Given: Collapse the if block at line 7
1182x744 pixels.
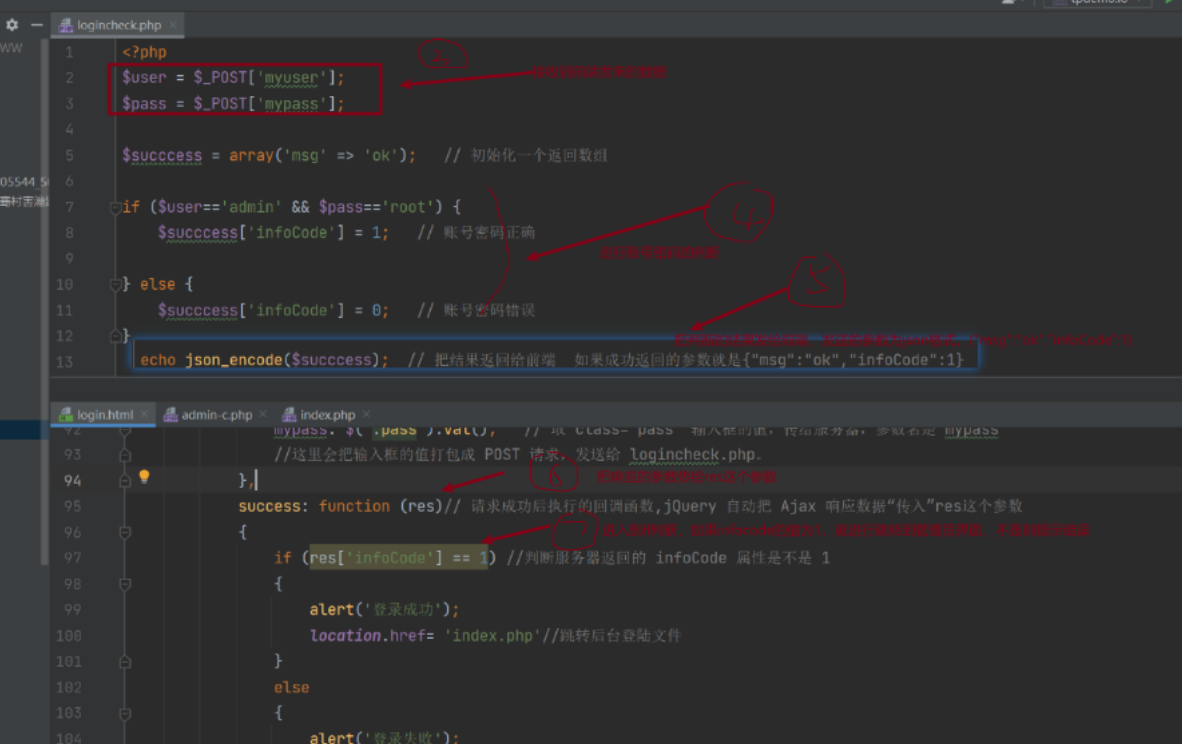Looking at the screenshot, I should (x=115, y=207).
